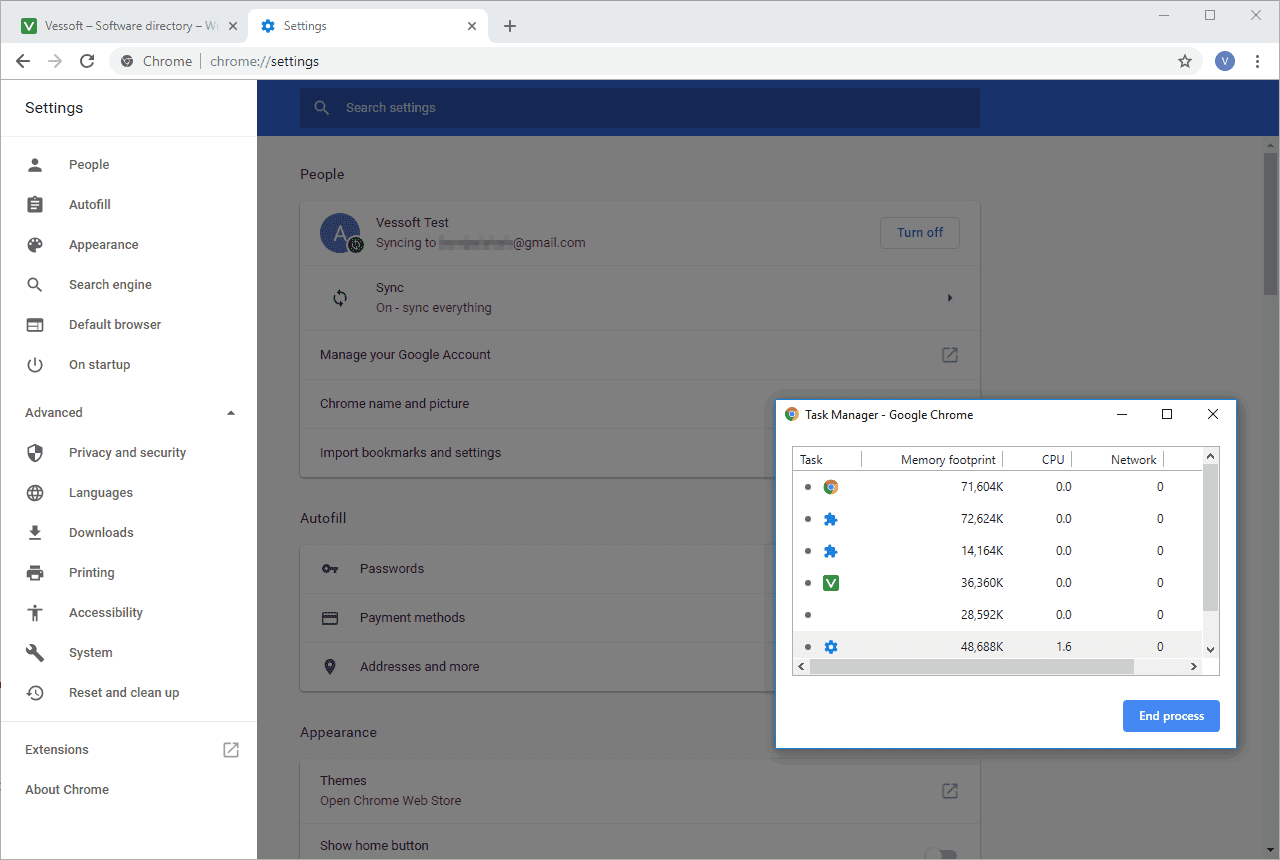
Task: Open the profile avatar in the toolbar
Action: click(x=1225, y=61)
